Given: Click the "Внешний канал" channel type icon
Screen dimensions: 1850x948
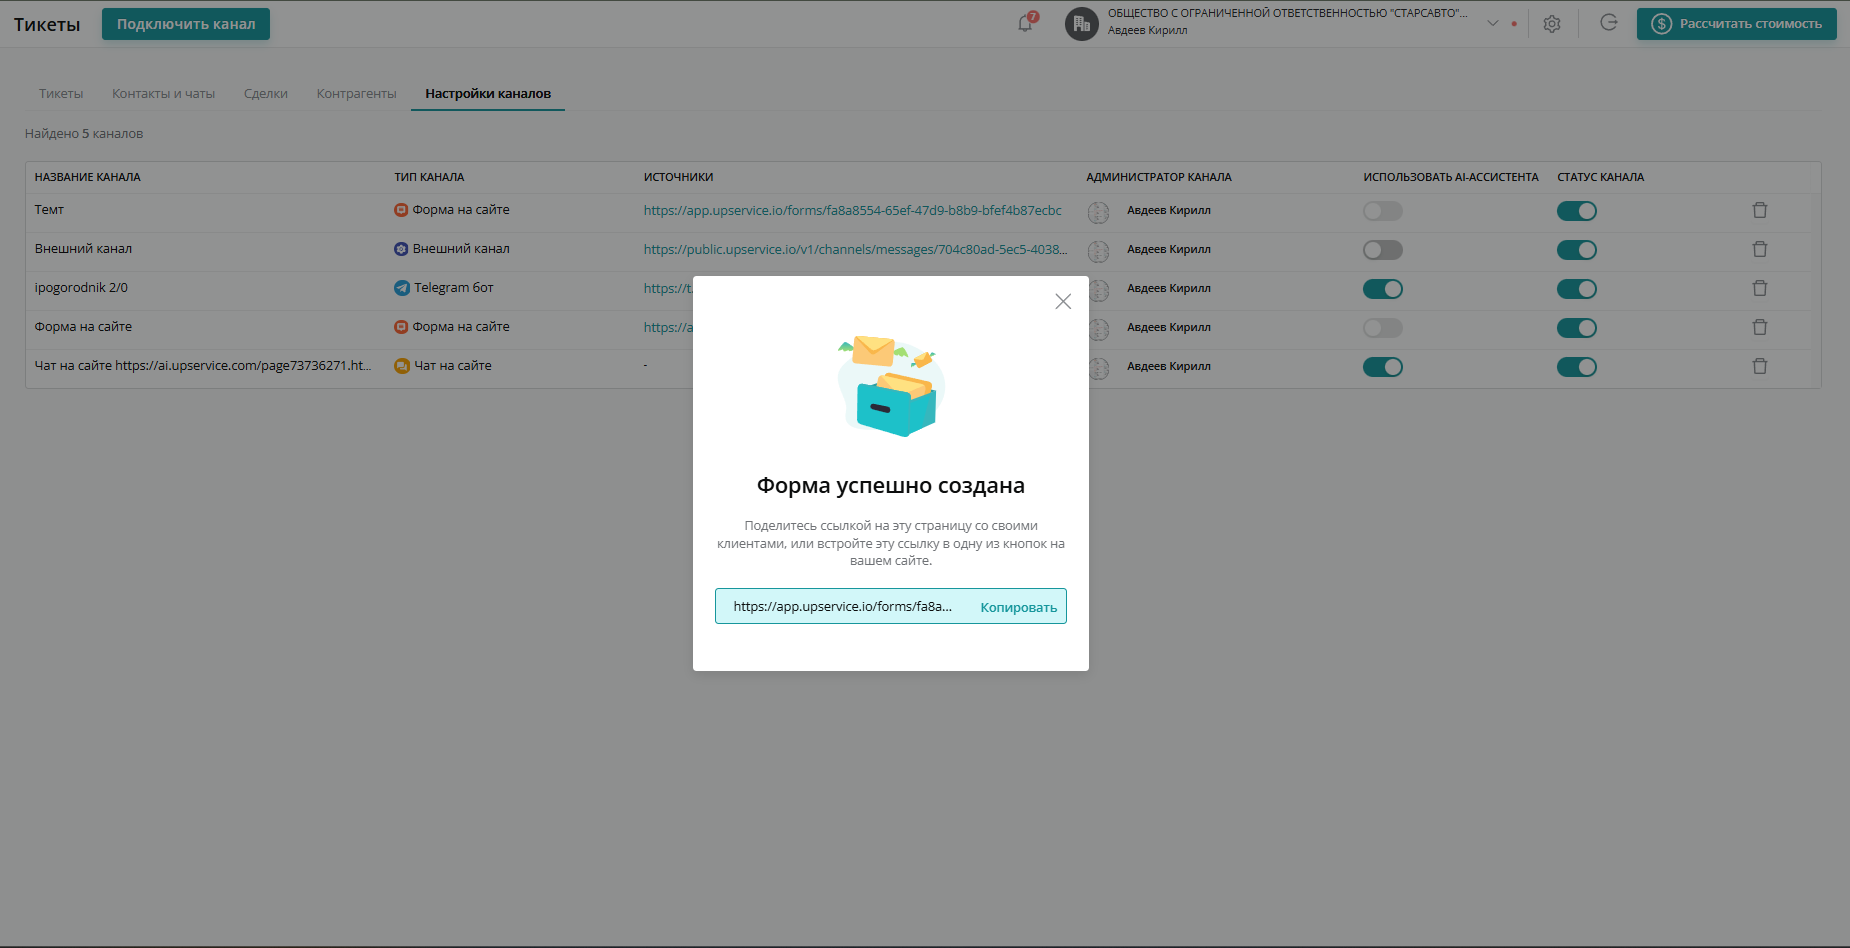Looking at the screenshot, I should tap(402, 249).
